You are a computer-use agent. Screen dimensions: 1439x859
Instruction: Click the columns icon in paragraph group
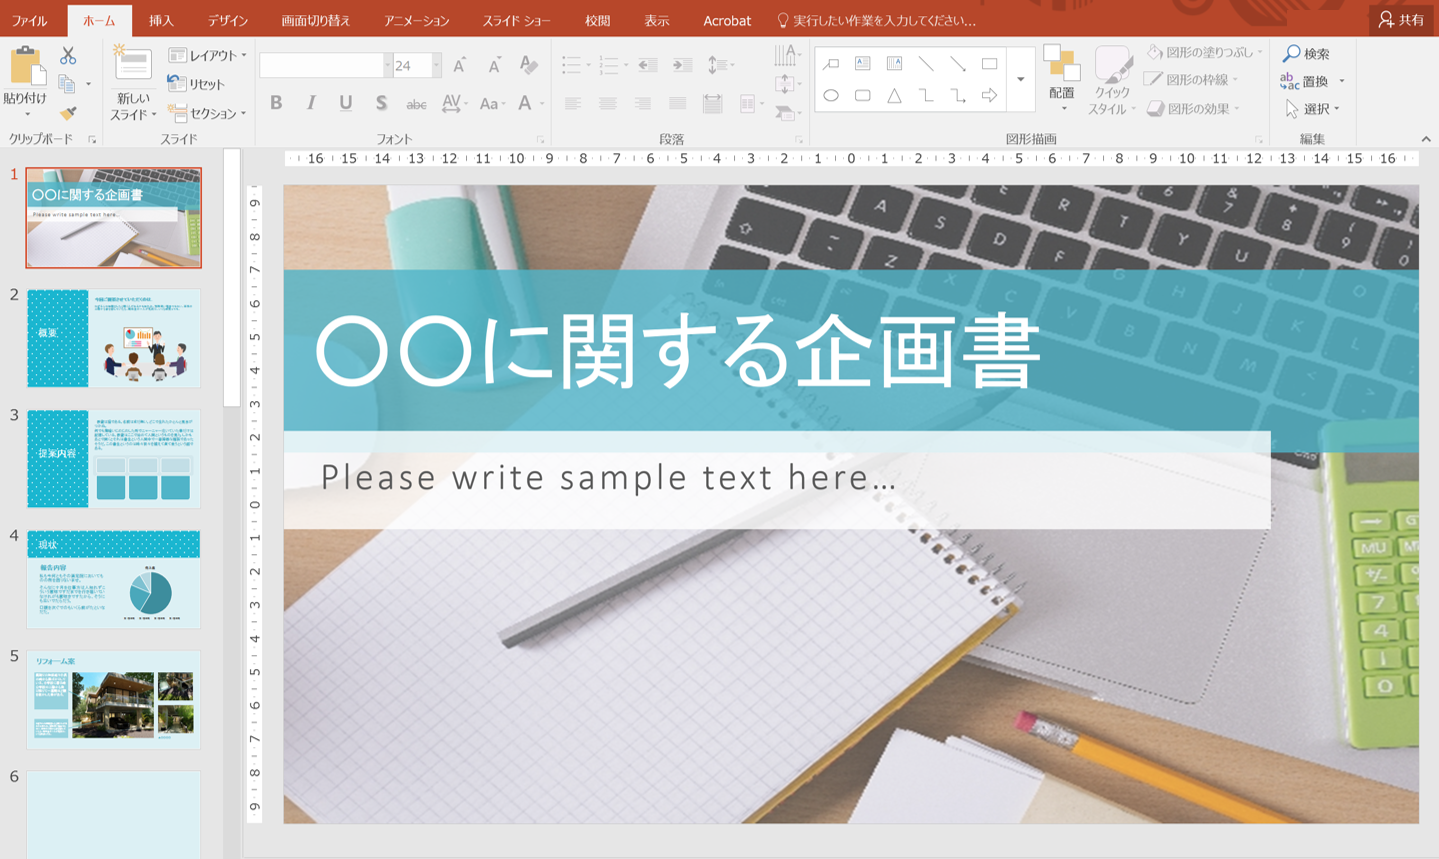pyautogui.click(x=750, y=103)
